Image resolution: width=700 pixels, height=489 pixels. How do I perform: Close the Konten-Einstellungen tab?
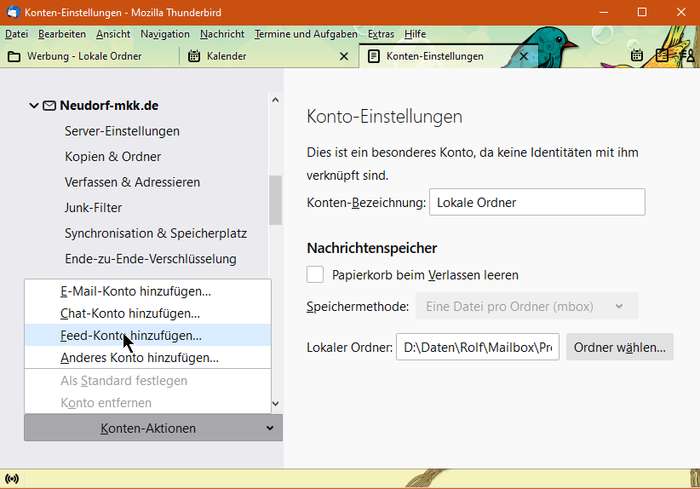click(522, 56)
